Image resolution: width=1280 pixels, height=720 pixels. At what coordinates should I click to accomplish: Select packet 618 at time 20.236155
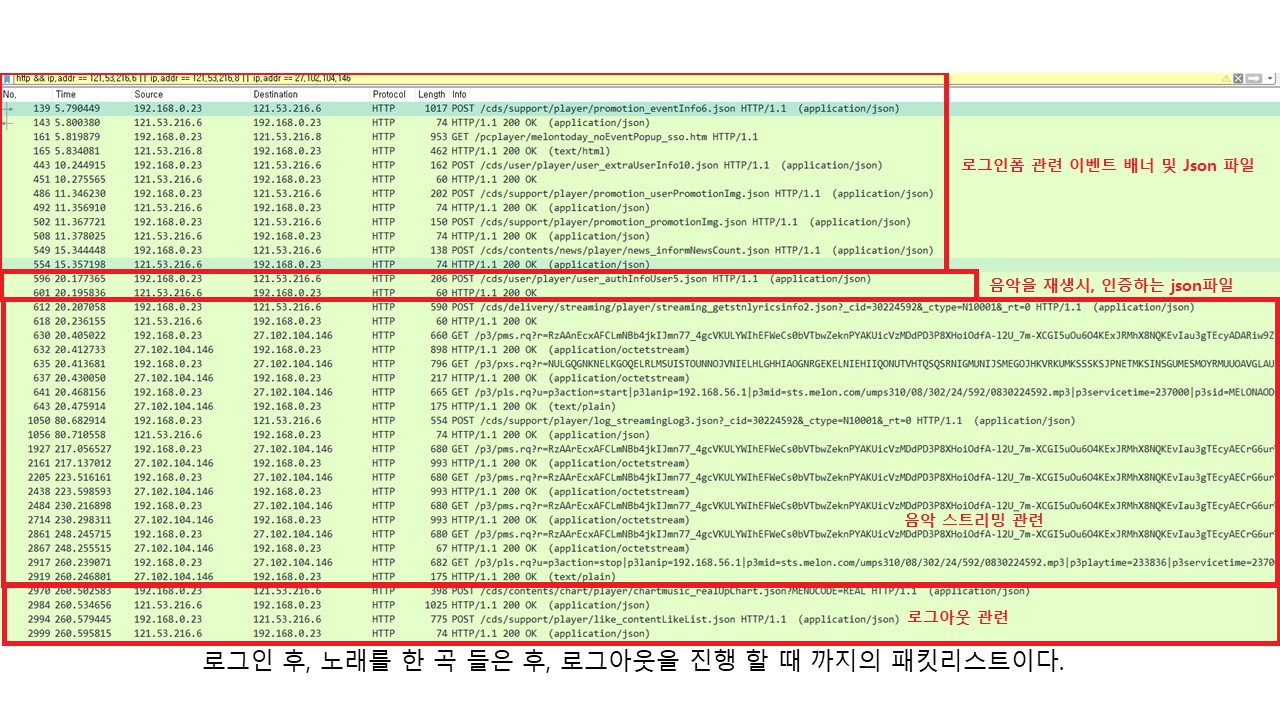(640, 322)
